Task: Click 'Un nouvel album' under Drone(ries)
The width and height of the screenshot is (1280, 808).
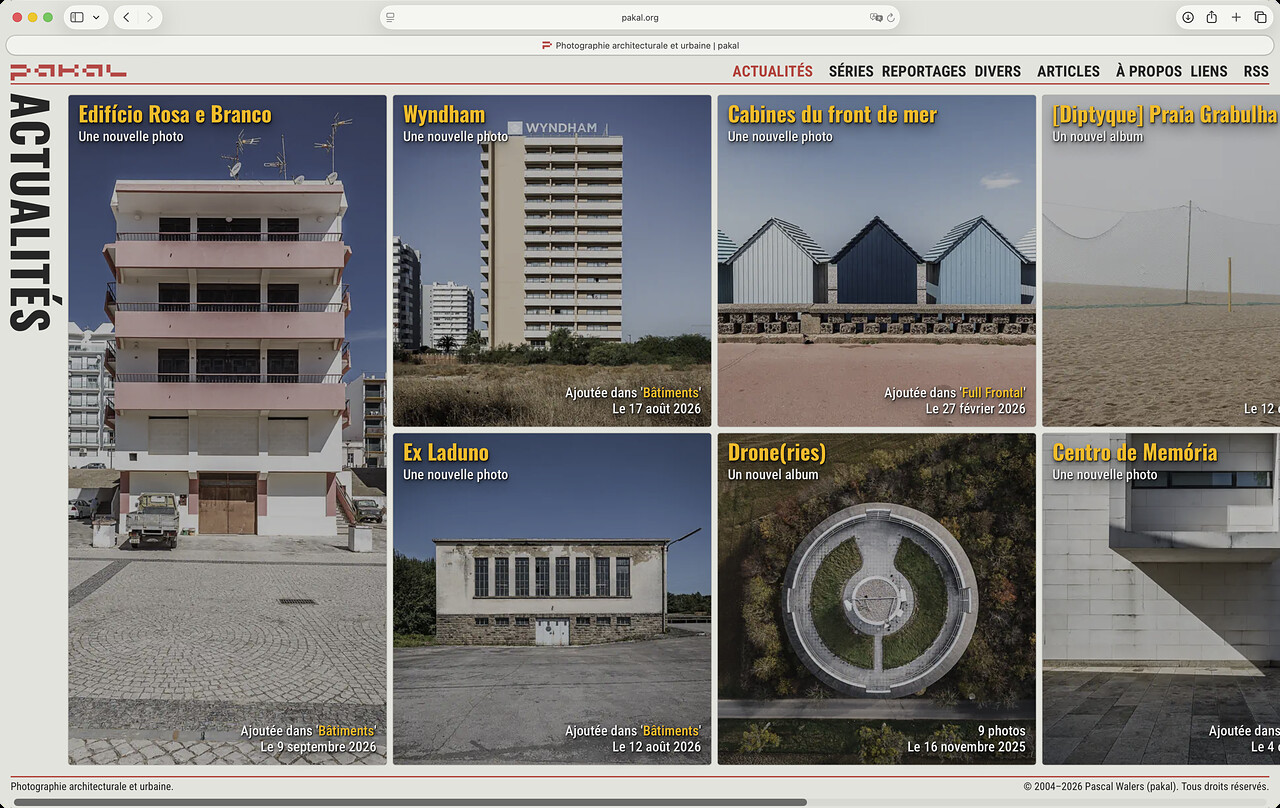Action: click(x=773, y=475)
